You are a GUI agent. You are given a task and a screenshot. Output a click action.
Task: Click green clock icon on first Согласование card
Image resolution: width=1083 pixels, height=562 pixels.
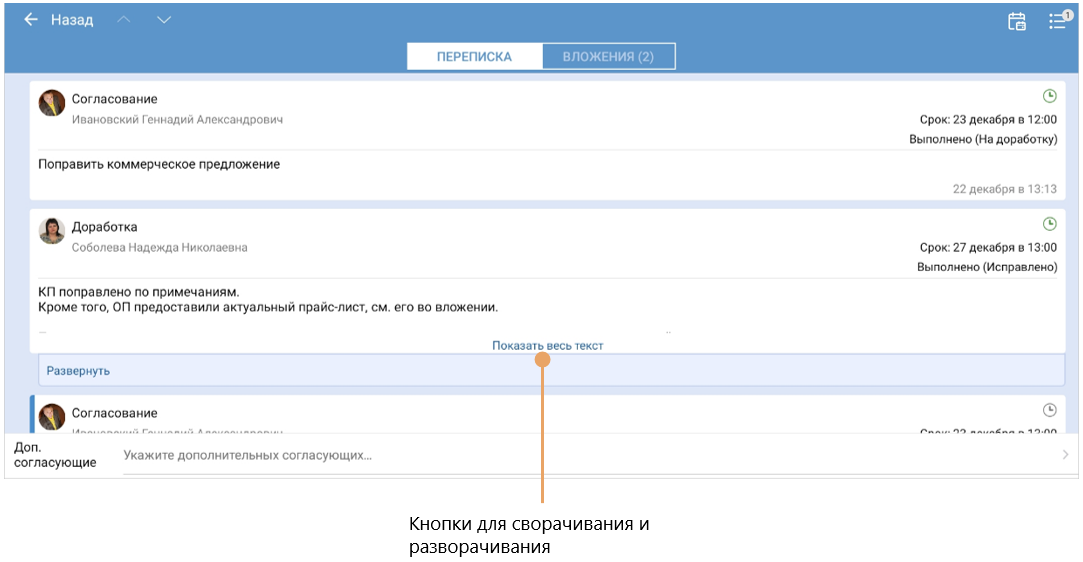coord(1049,96)
